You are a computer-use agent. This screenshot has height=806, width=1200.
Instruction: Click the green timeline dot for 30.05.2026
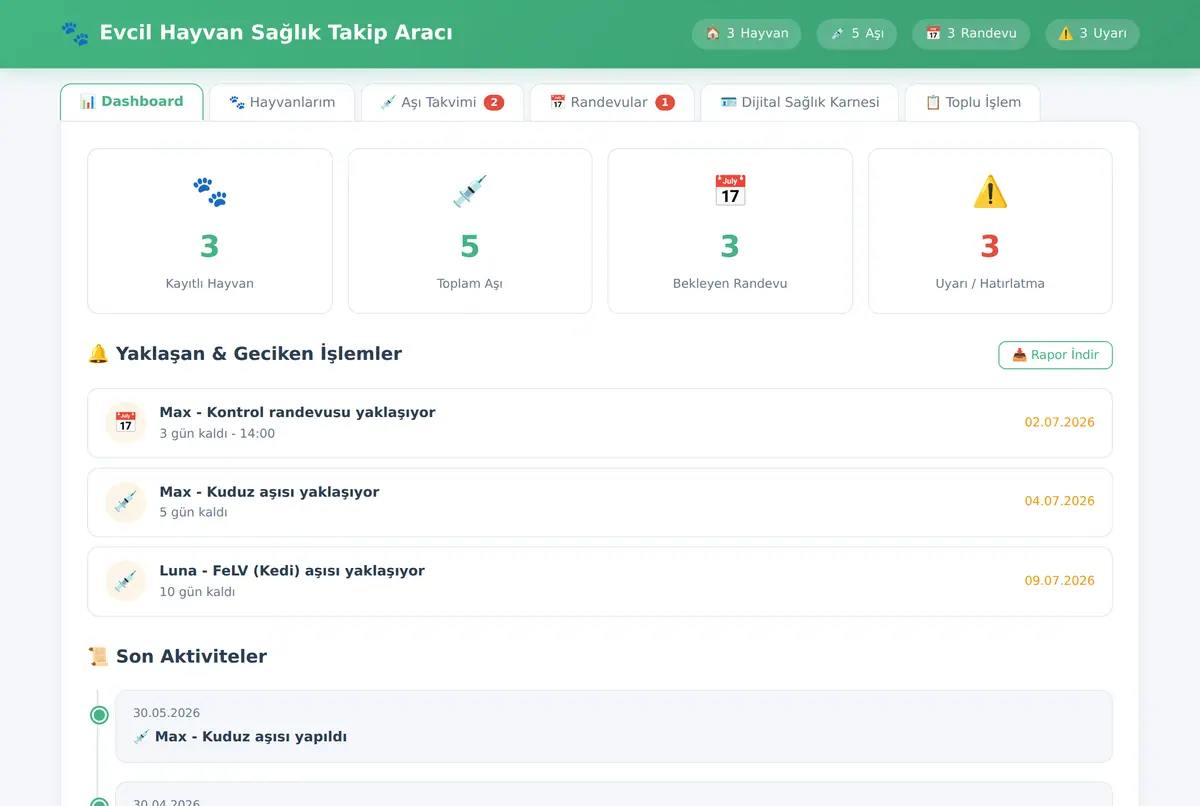99,715
